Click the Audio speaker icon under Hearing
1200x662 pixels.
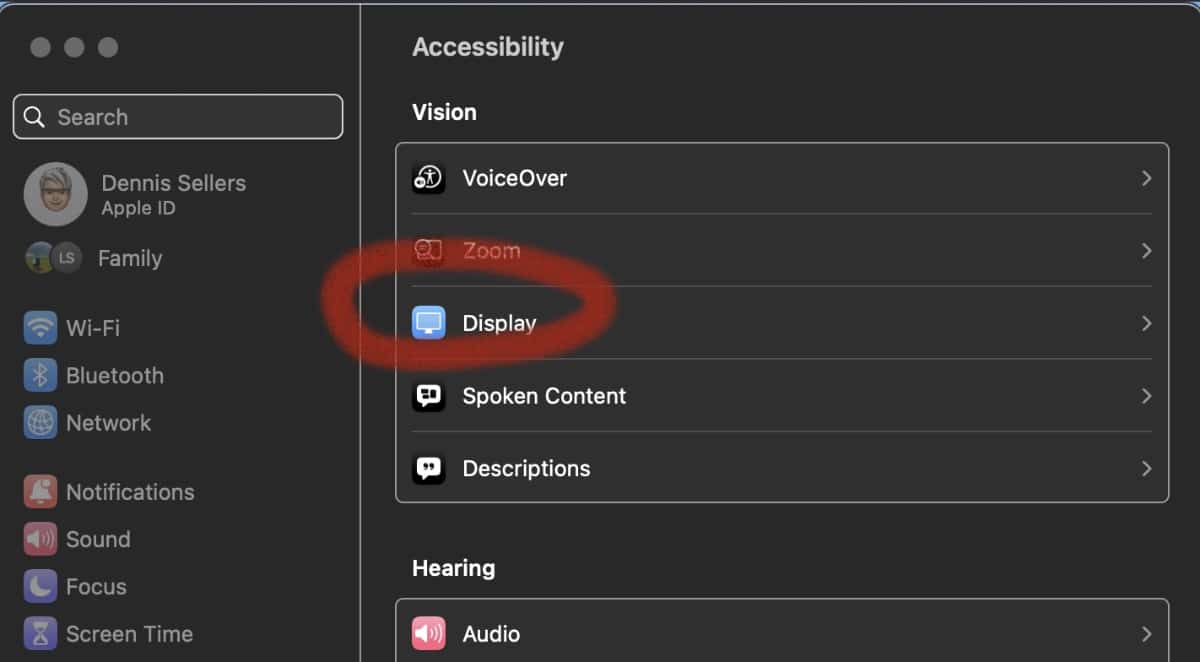[429, 634]
